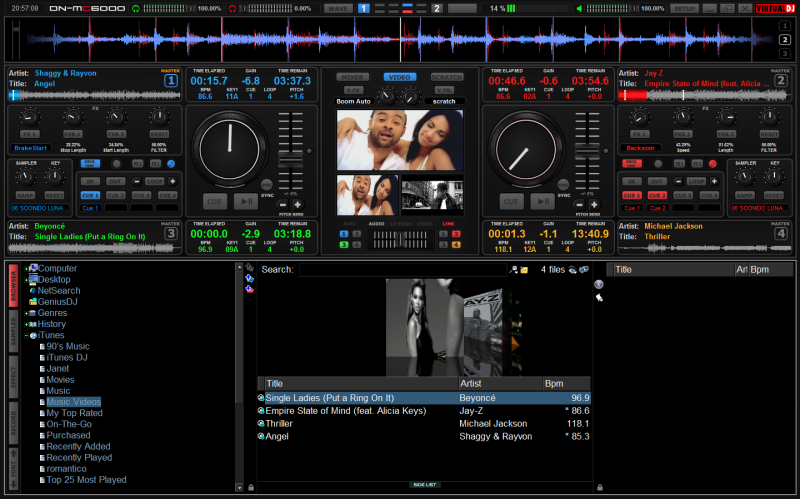The height and width of the screenshot is (499, 800).
Task: Open the scratch video transition selector
Action: coord(444,102)
